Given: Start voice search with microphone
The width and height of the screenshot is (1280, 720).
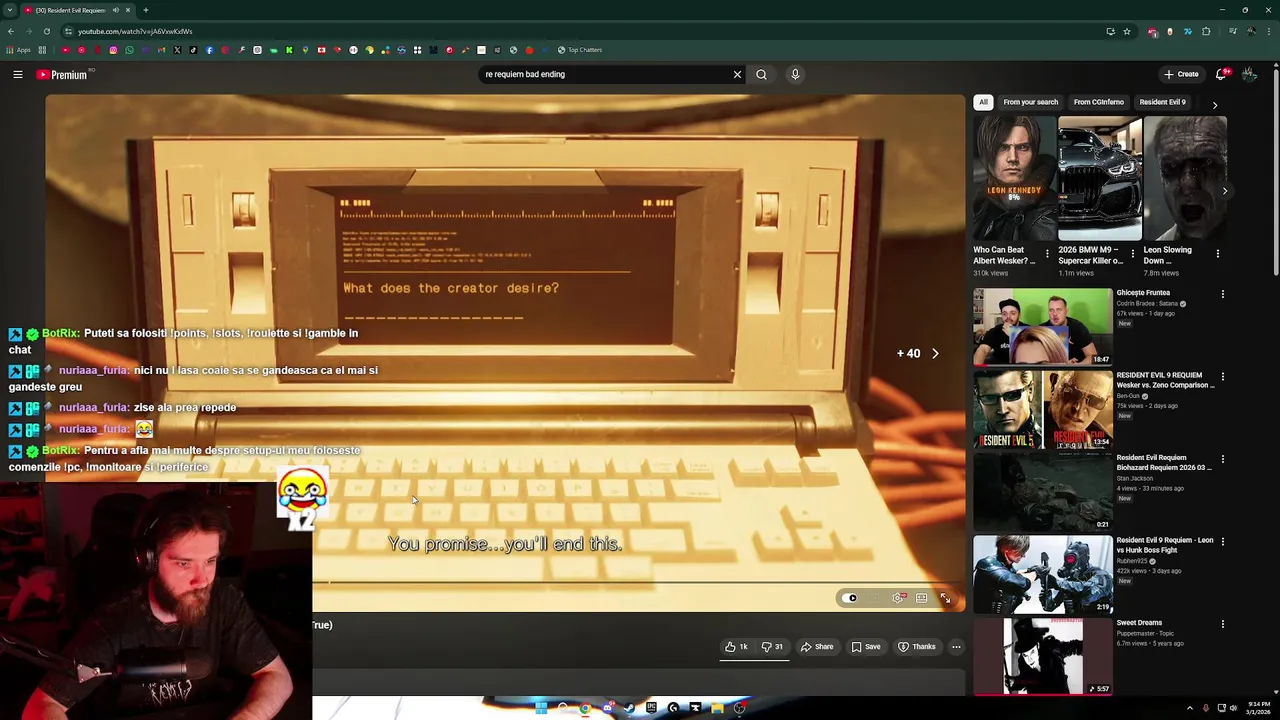Looking at the screenshot, I should 795,74.
